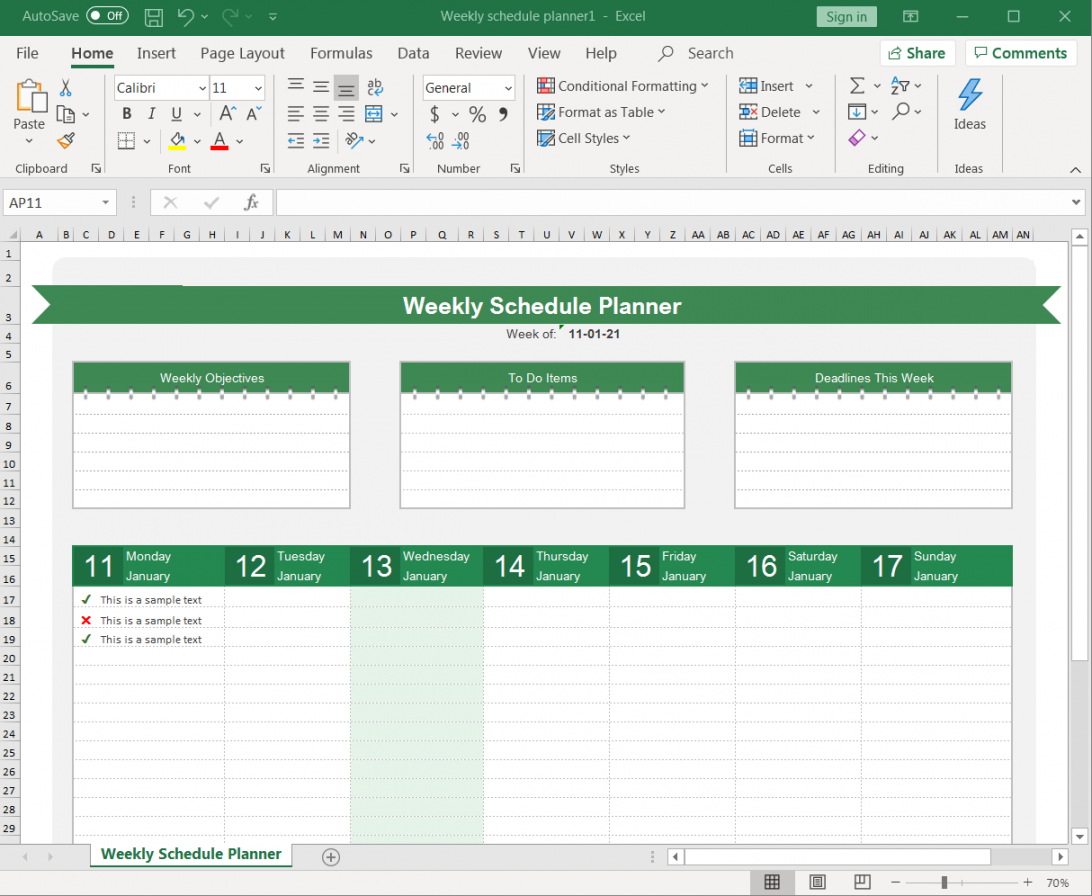This screenshot has height=896, width=1092.
Task: Click Find and Select magnifier icon
Action: (901, 111)
